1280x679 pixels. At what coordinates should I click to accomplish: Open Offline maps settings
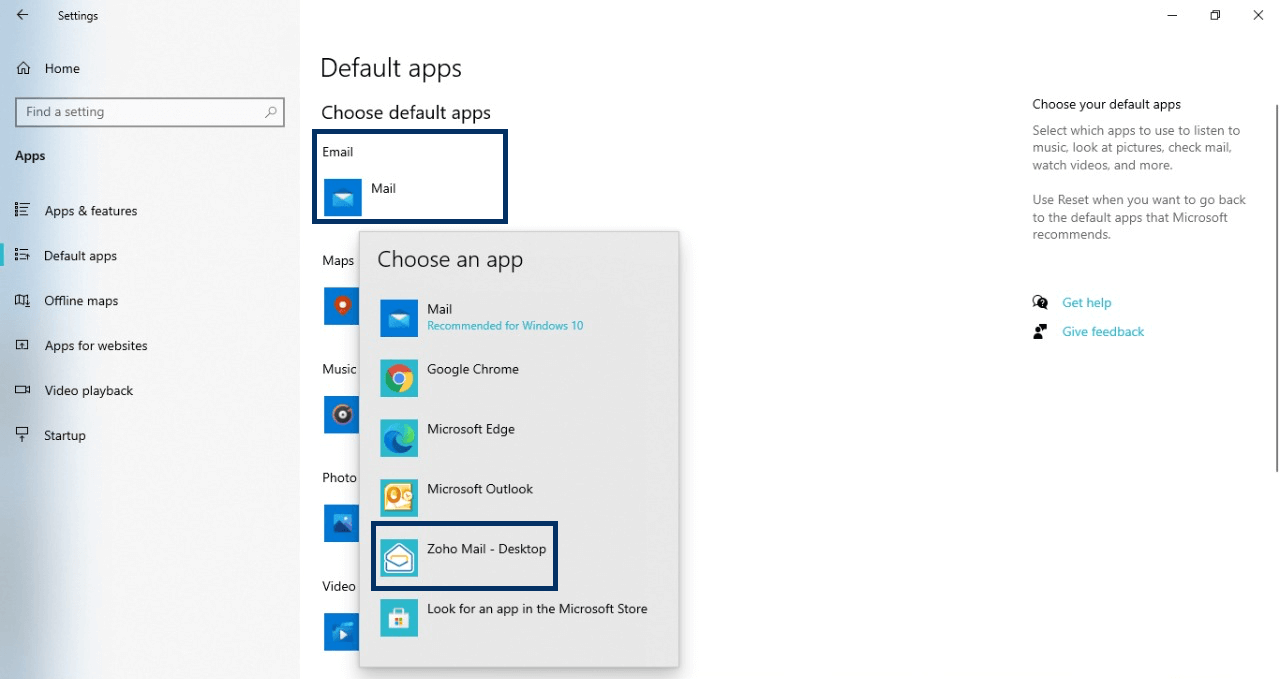81,301
